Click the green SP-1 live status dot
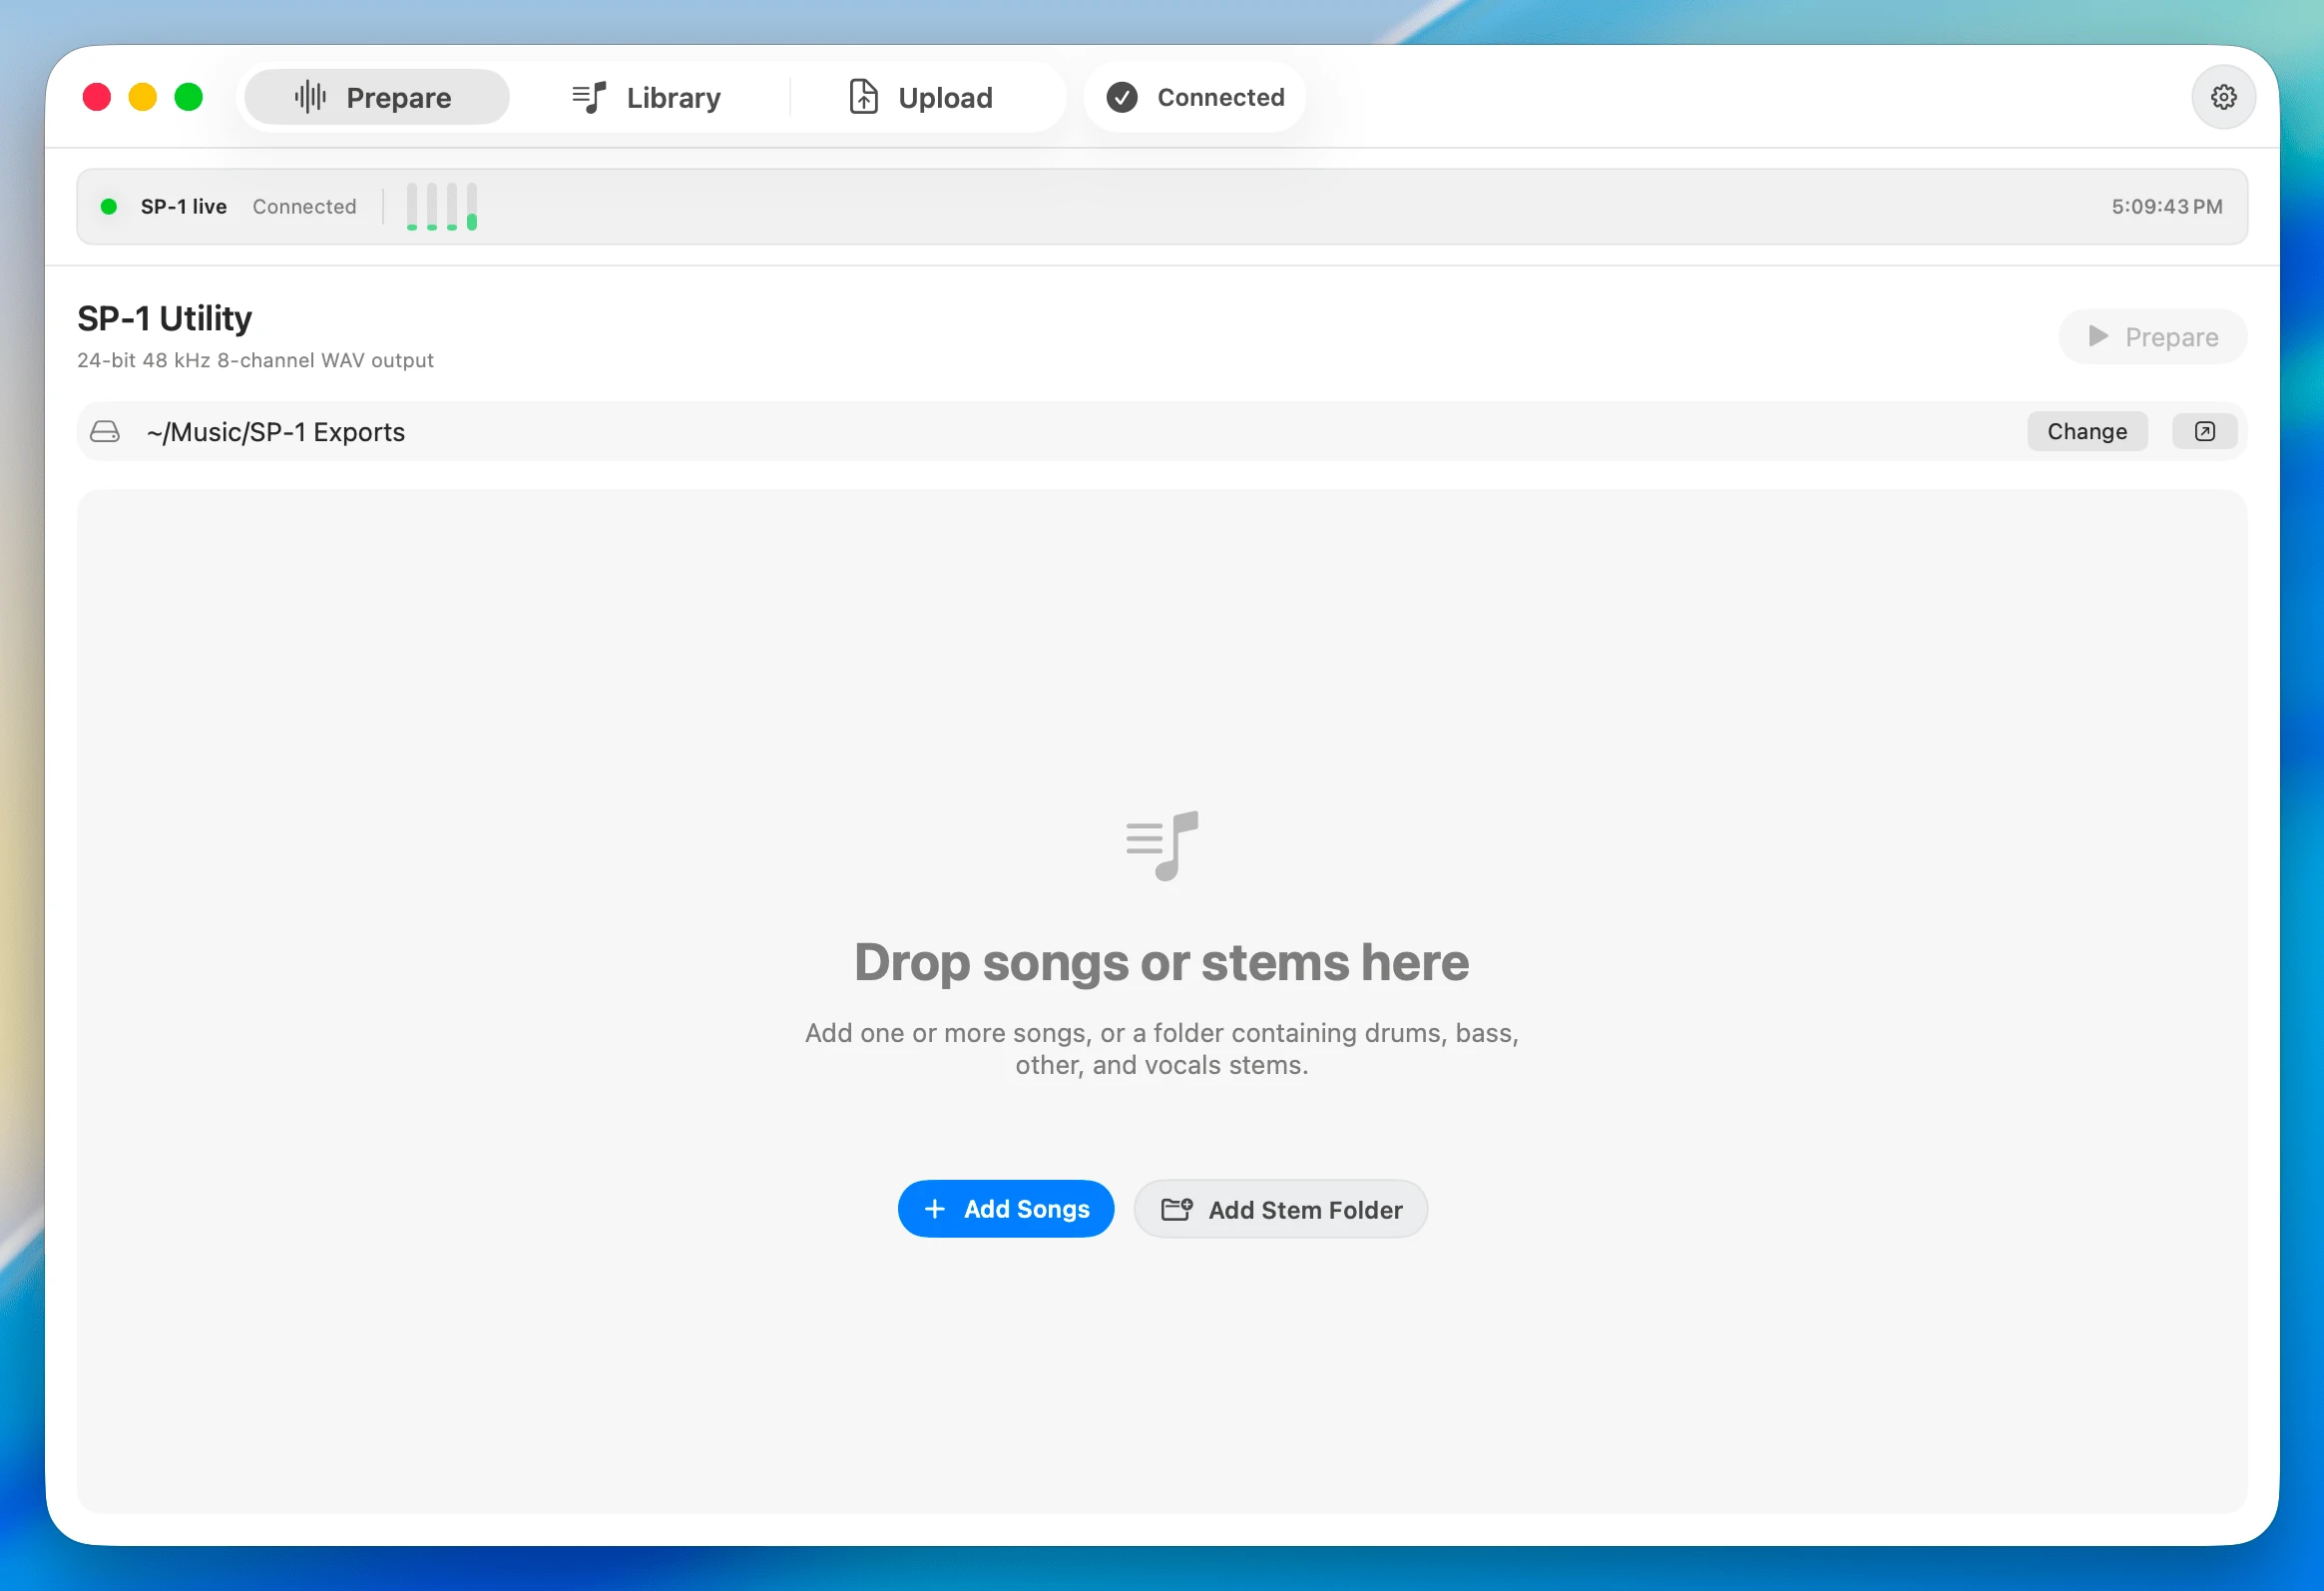 point(109,206)
